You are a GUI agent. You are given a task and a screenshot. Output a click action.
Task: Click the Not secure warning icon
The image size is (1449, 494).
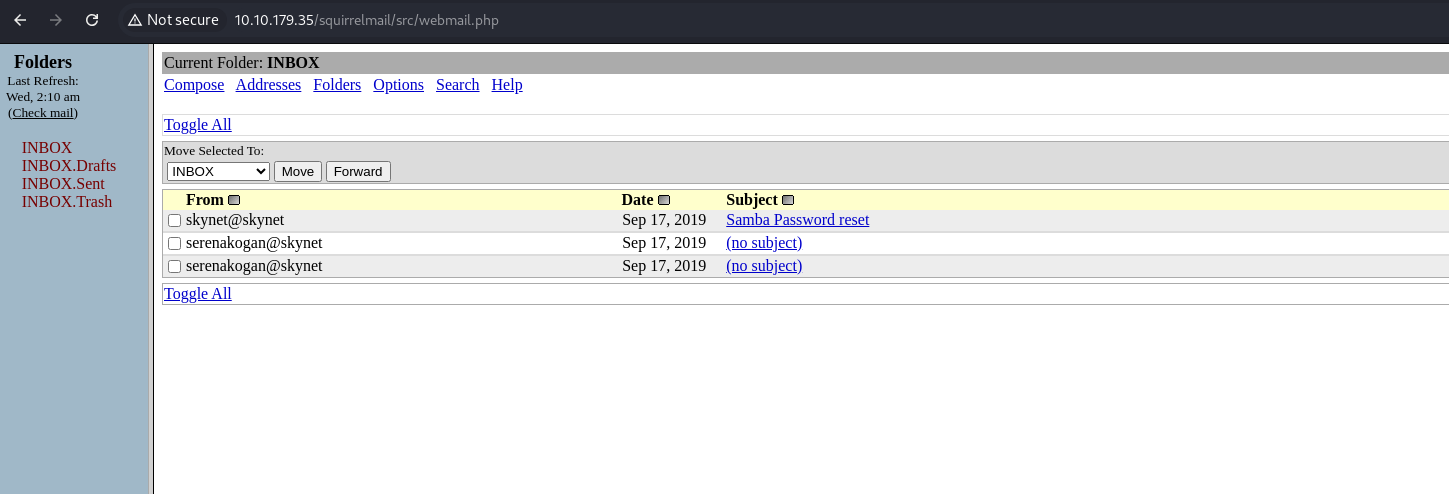[x=135, y=20]
